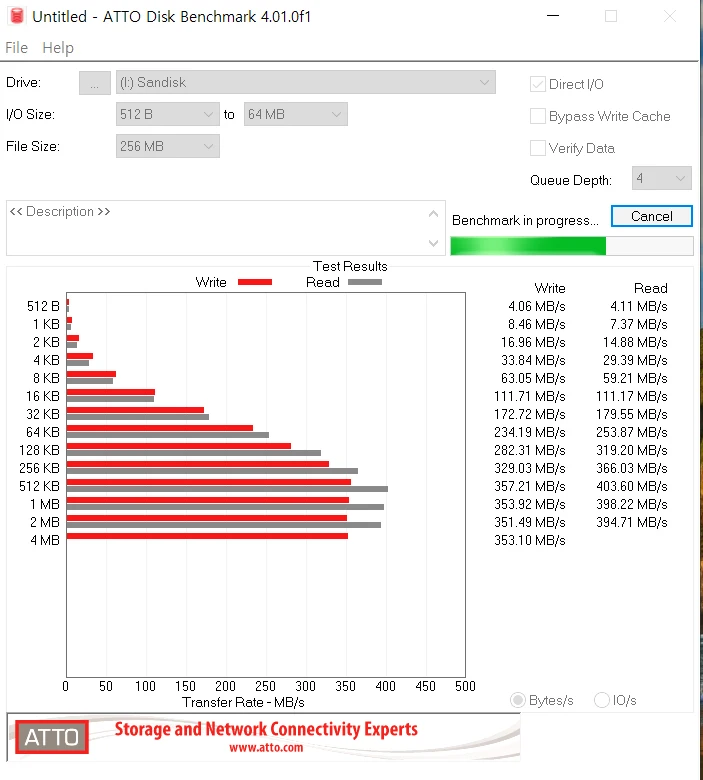The image size is (703, 780).
Task: Open the File menu
Action: pos(16,48)
